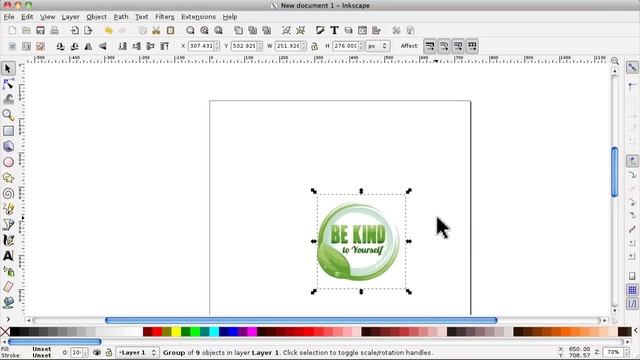
Task: Step the X coordinate value
Action: pyautogui.click(x=217, y=46)
